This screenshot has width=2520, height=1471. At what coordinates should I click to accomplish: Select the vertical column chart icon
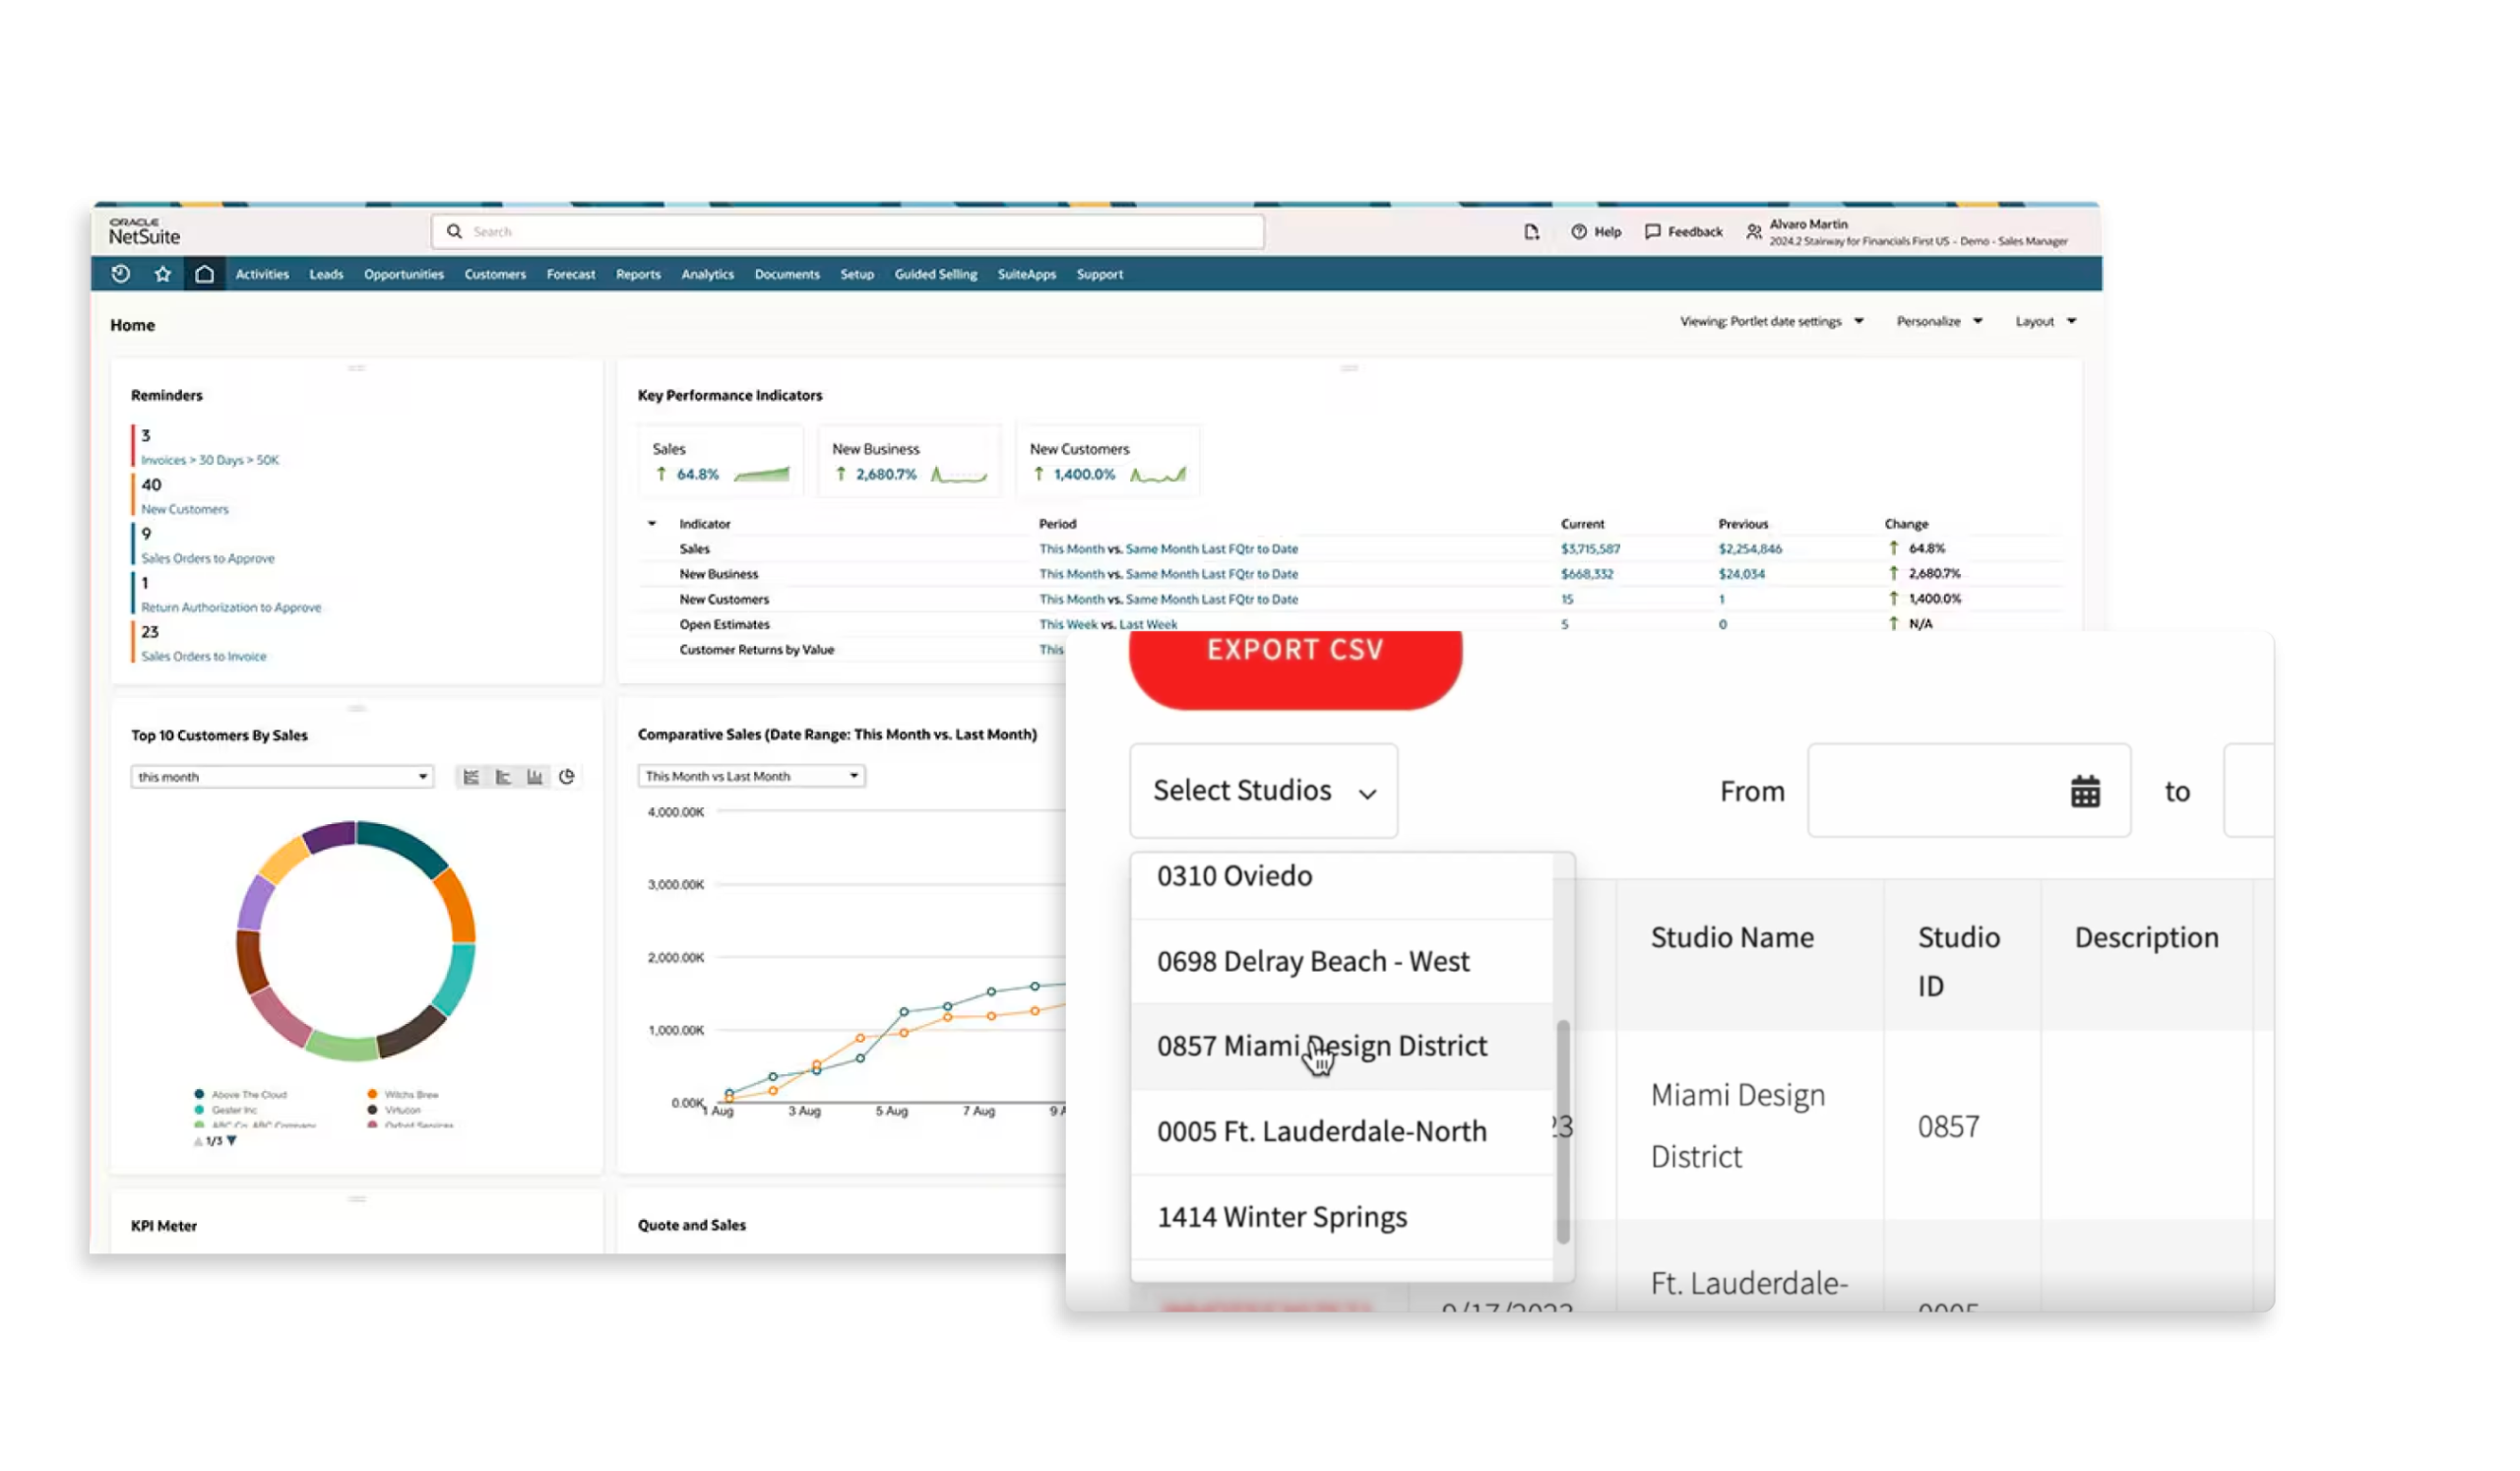(535, 777)
